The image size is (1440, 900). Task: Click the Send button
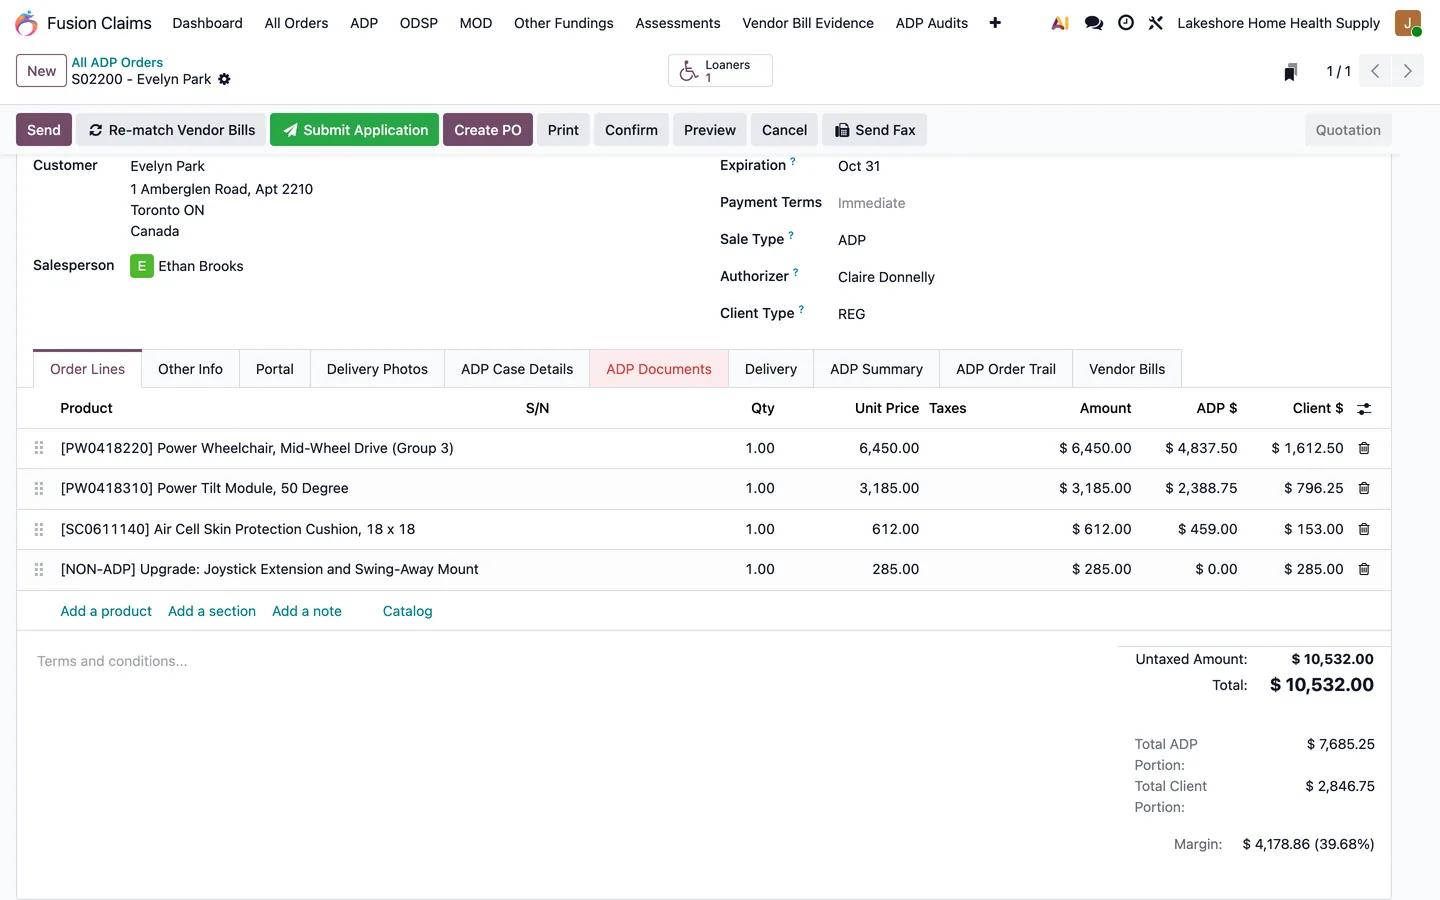pyautogui.click(x=44, y=130)
